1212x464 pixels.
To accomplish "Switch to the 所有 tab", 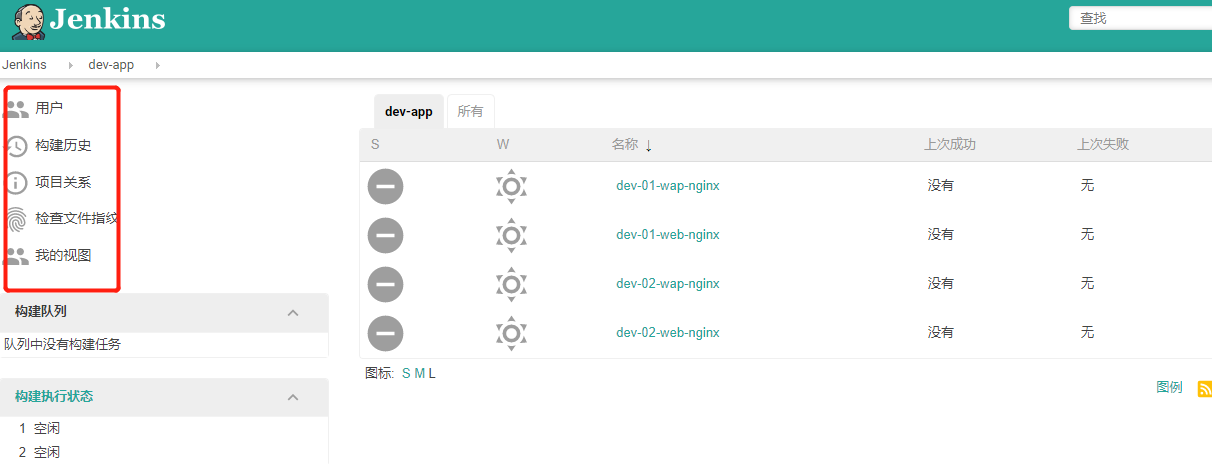I will [470, 112].
